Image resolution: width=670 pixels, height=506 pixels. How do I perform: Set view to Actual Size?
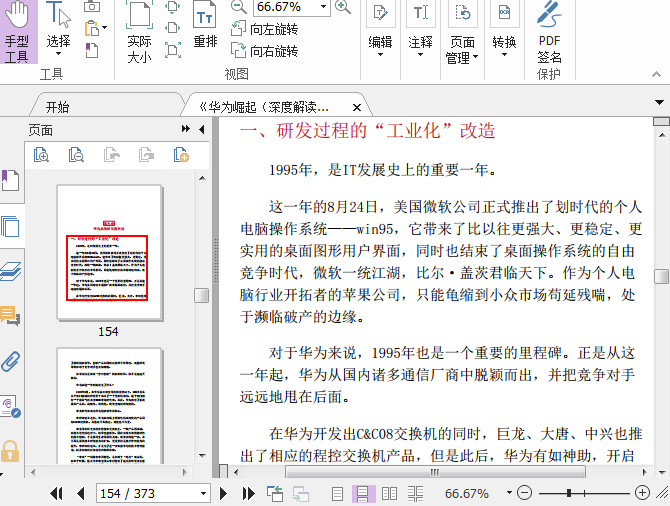coord(139,32)
